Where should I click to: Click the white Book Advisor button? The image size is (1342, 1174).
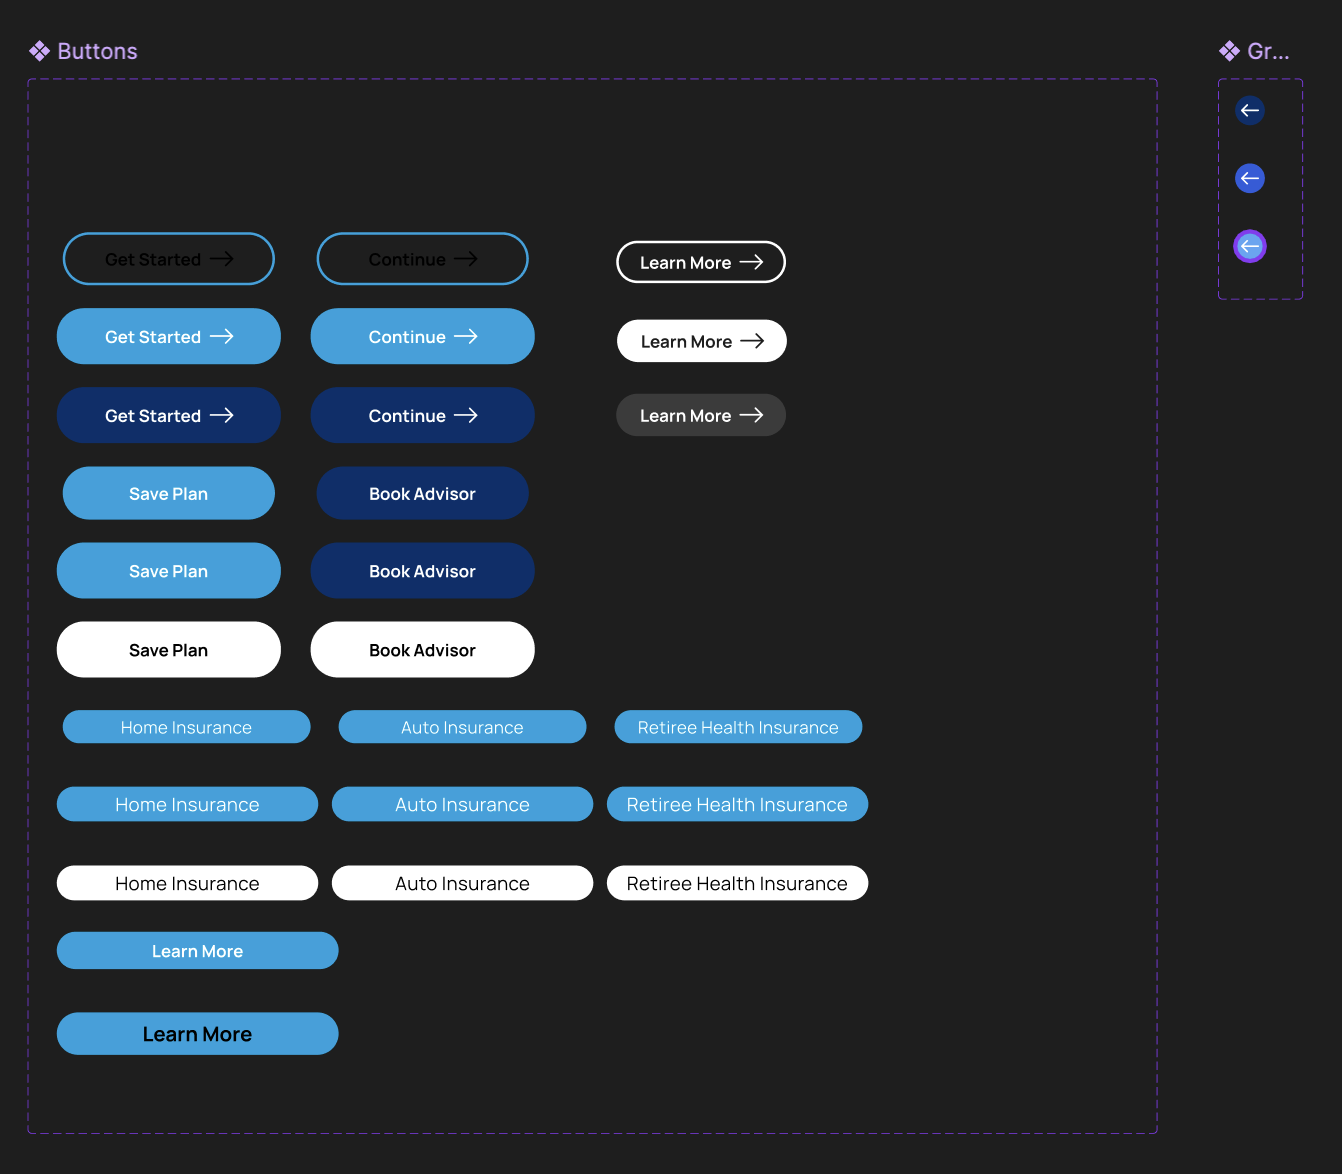[422, 649]
